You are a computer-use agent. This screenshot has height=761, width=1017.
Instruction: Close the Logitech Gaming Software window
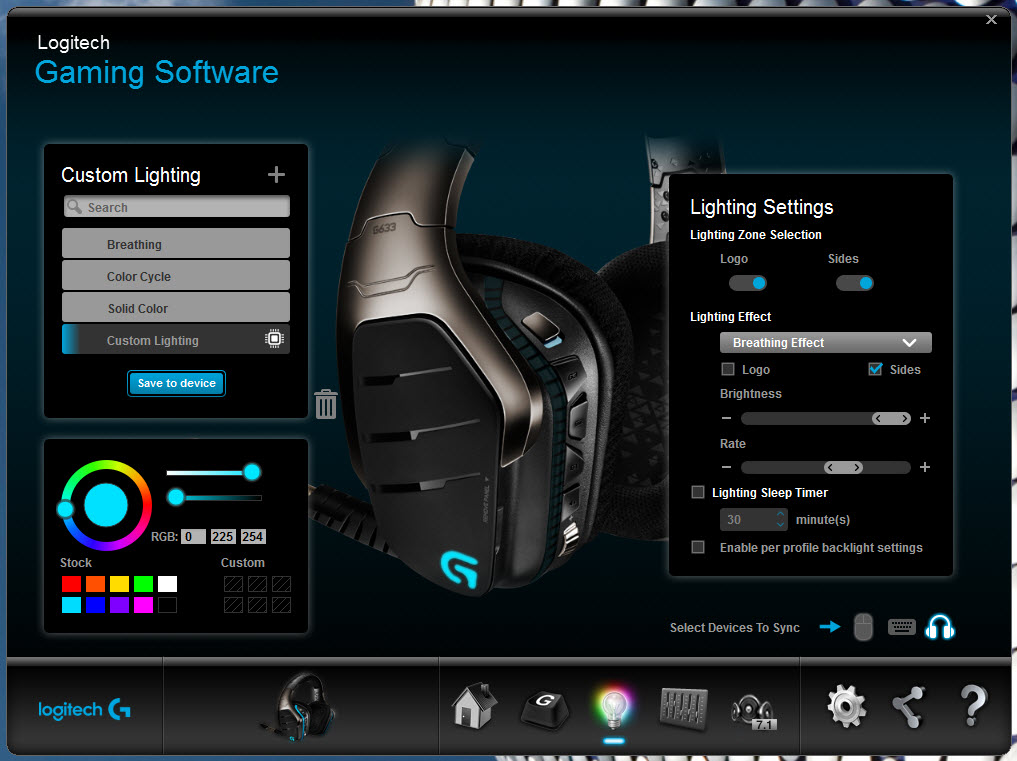coord(991,19)
